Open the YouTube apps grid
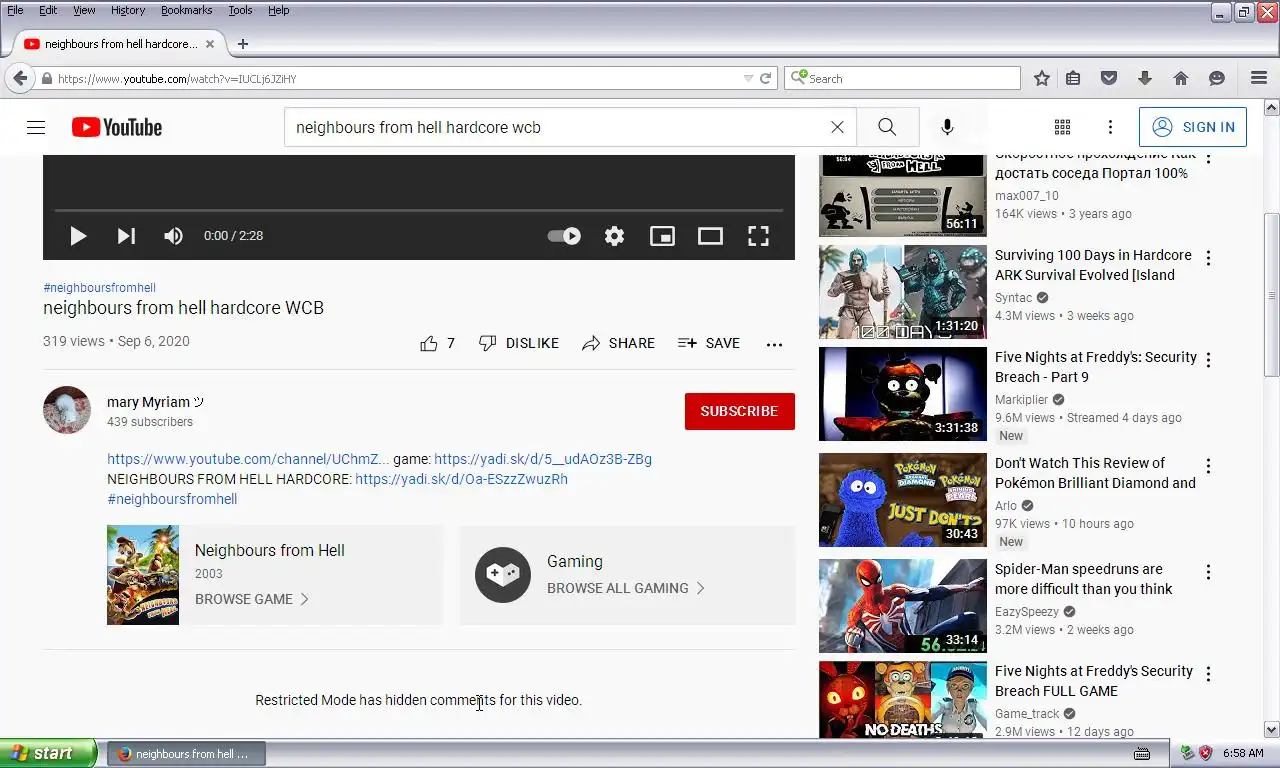 [1062, 127]
